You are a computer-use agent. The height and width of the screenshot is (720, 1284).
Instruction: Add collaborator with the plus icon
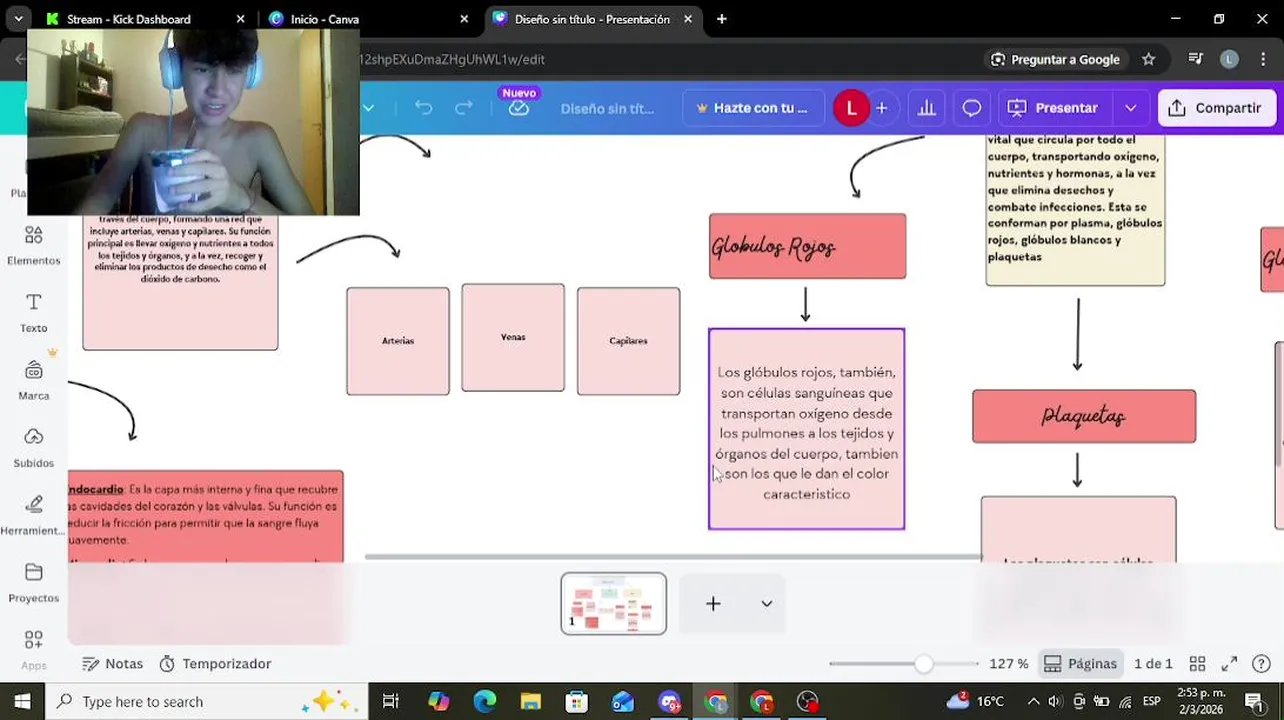point(881,108)
